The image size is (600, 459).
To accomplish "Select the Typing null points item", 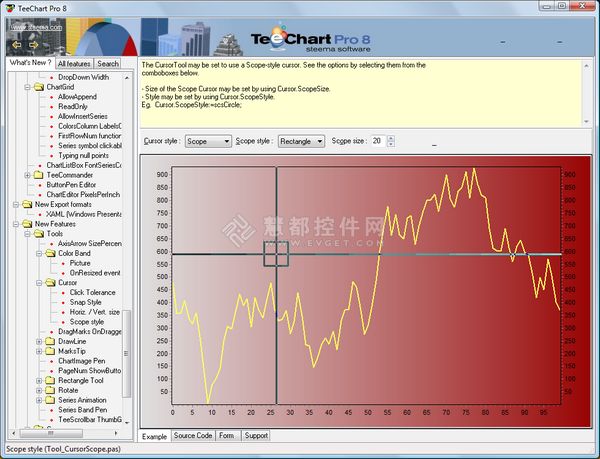I will [83, 156].
